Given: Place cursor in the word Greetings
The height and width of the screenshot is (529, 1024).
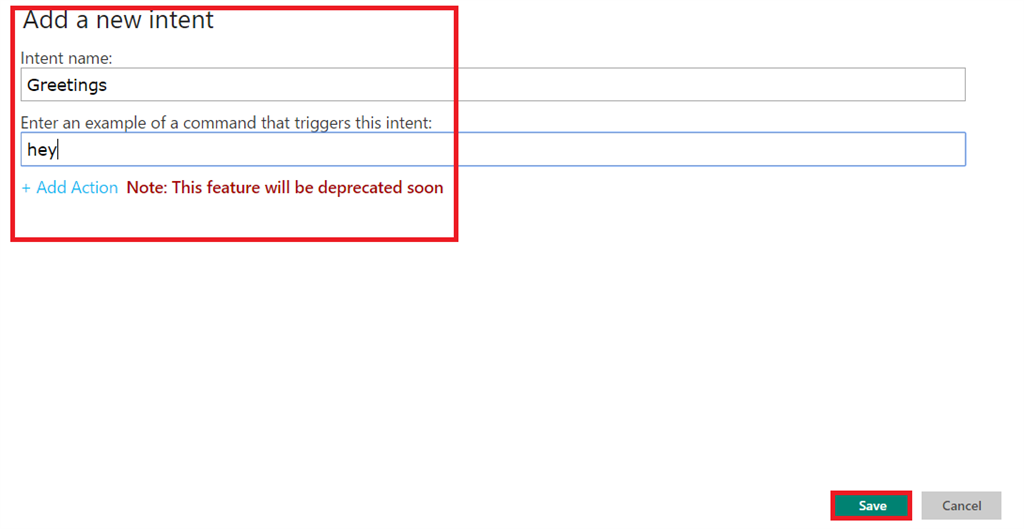Looking at the screenshot, I should [x=67, y=86].
